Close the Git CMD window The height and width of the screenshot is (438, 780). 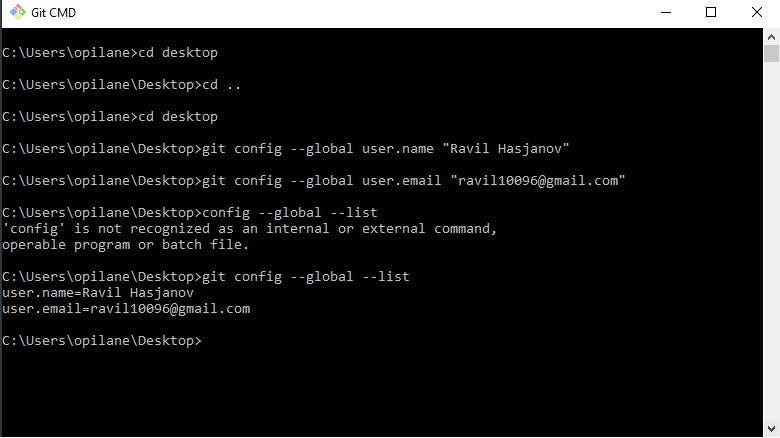click(757, 13)
